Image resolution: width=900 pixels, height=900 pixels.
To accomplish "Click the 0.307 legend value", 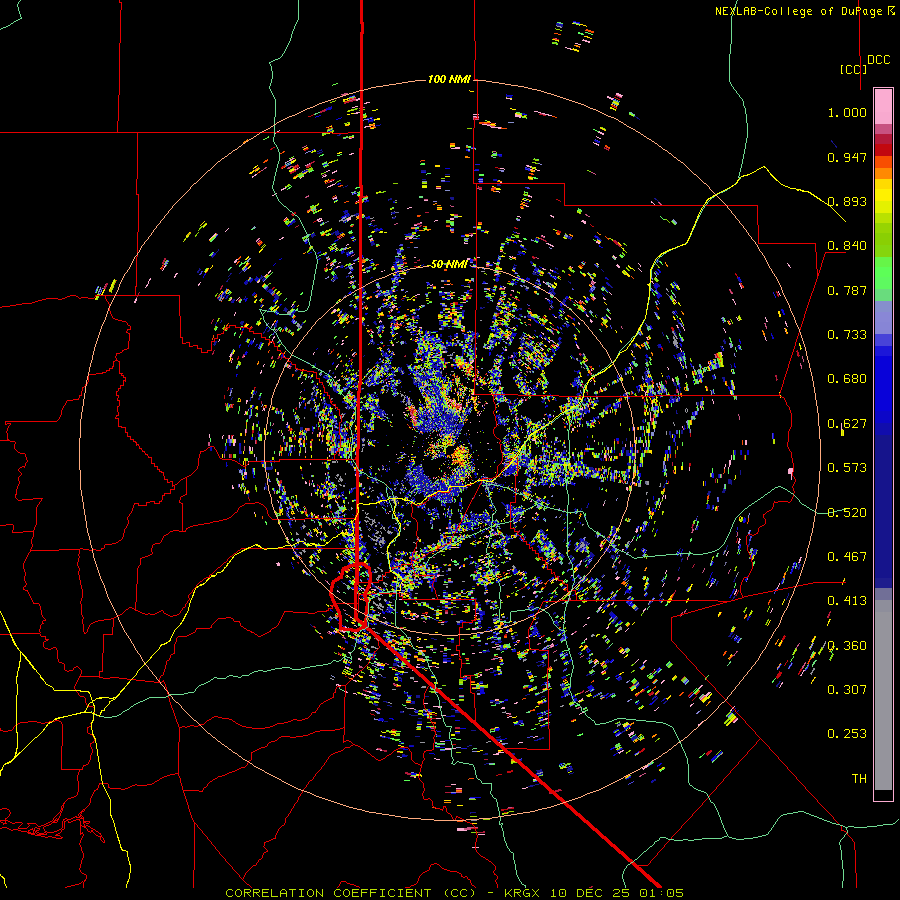I will pyautogui.click(x=847, y=690).
